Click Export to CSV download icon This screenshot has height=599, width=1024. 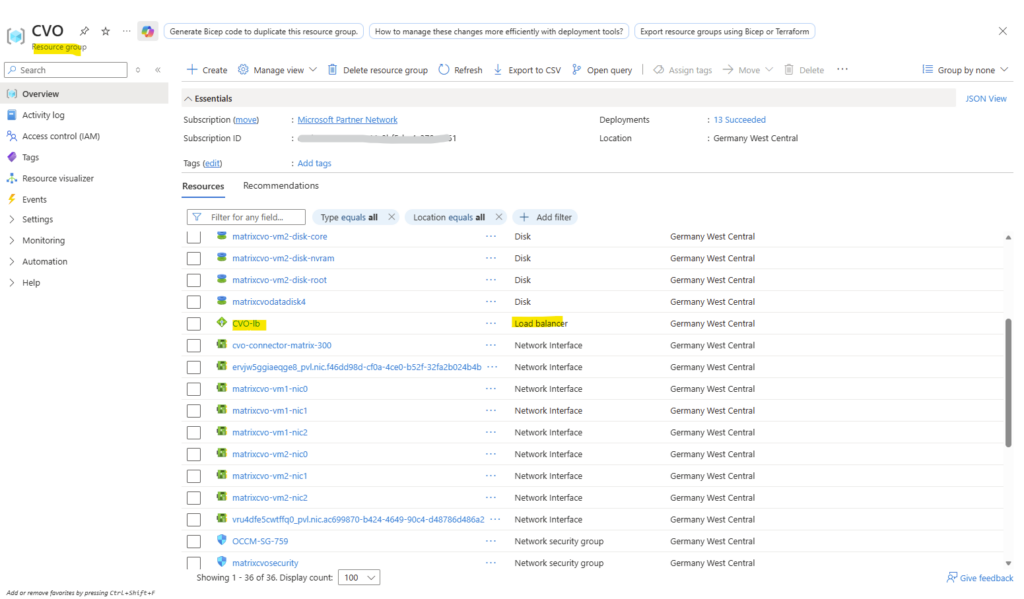pos(498,70)
